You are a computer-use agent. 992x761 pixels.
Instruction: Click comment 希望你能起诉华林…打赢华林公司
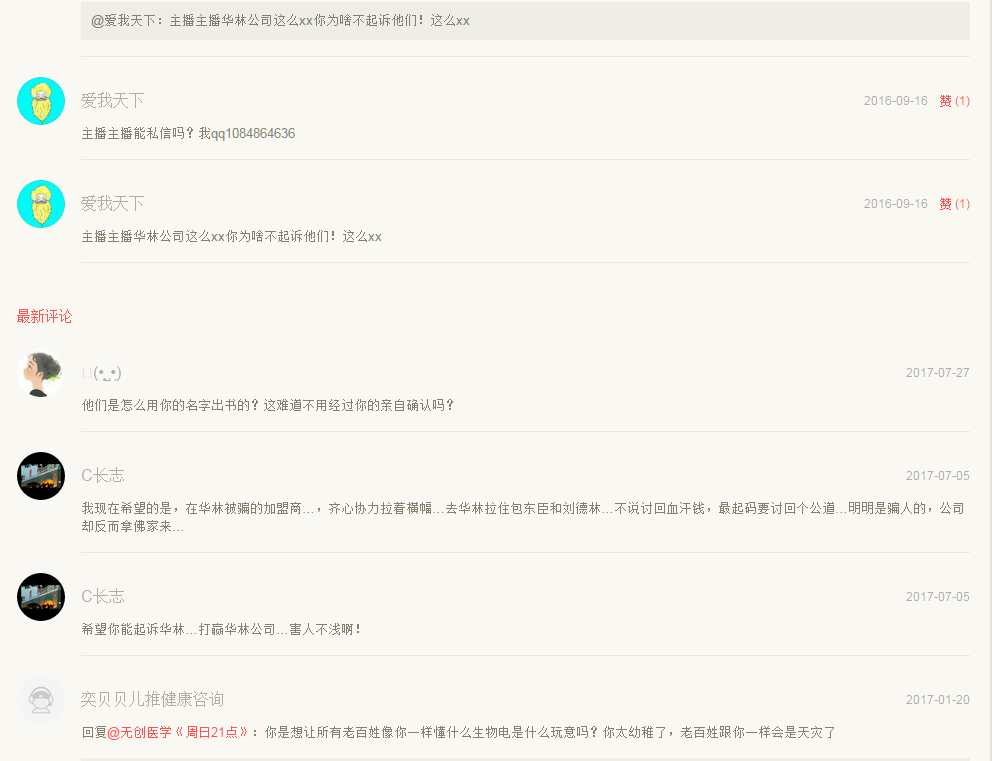click(221, 629)
